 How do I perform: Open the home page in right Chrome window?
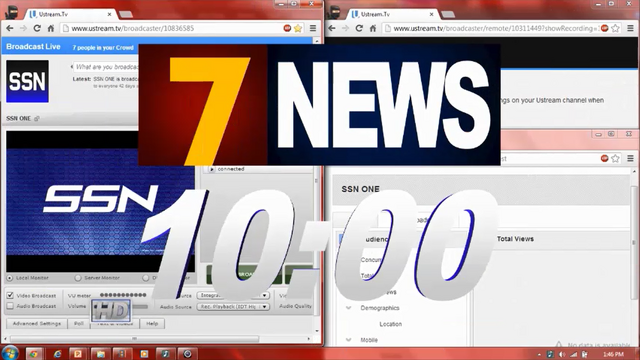point(373,28)
